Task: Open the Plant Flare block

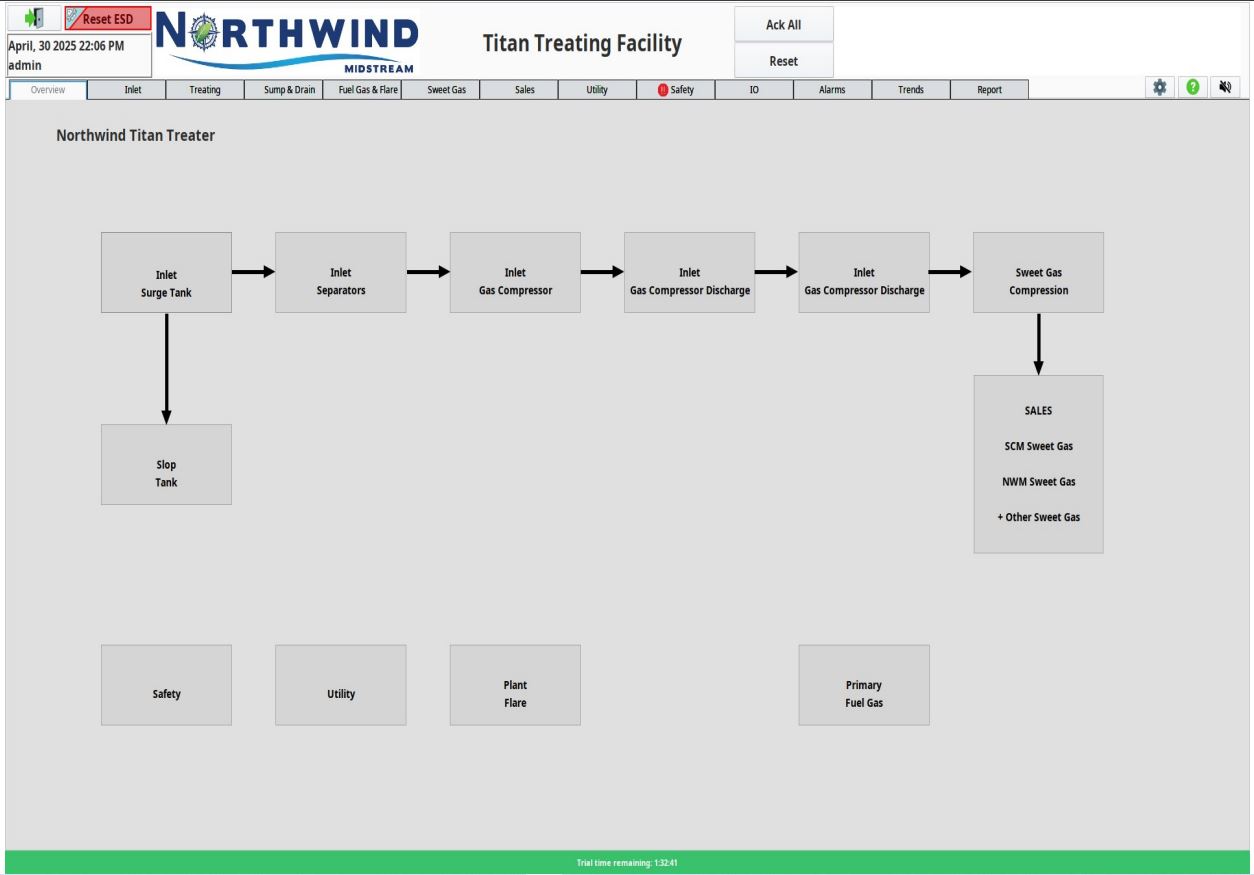Action: pos(515,685)
